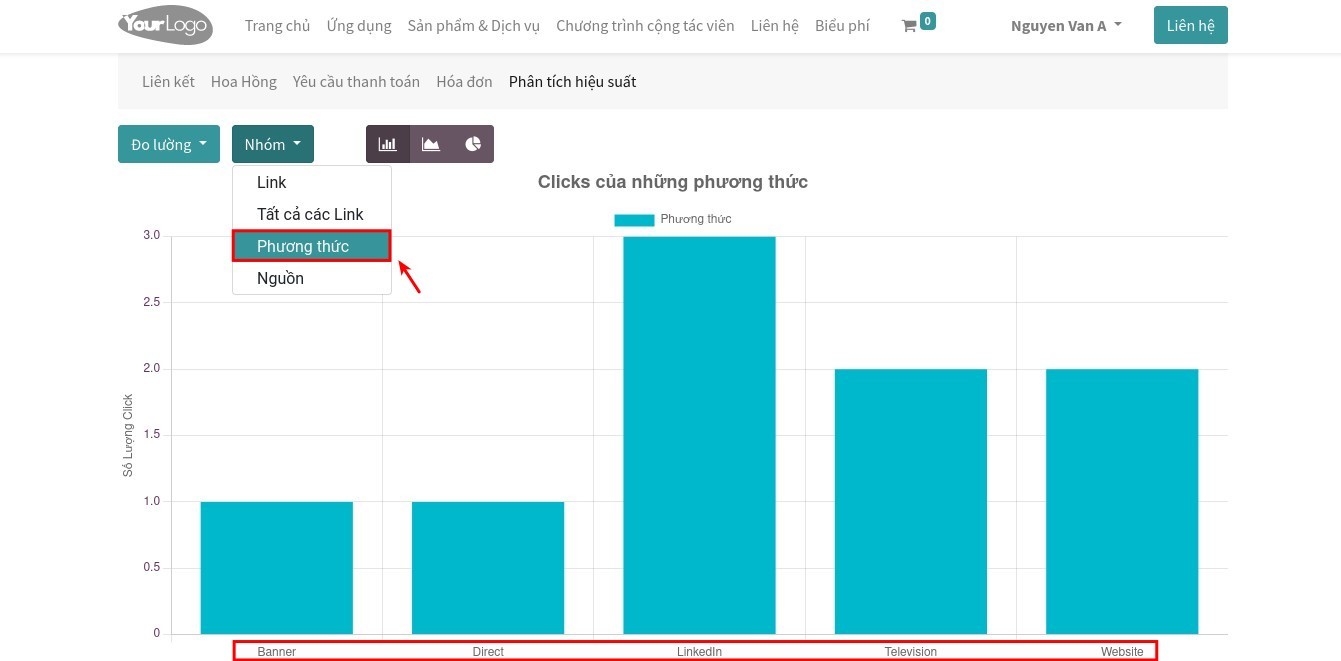The width and height of the screenshot is (1341, 661).
Task: Click the chart title Clicks của những phương thức
Action: pyautogui.click(x=673, y=182)
